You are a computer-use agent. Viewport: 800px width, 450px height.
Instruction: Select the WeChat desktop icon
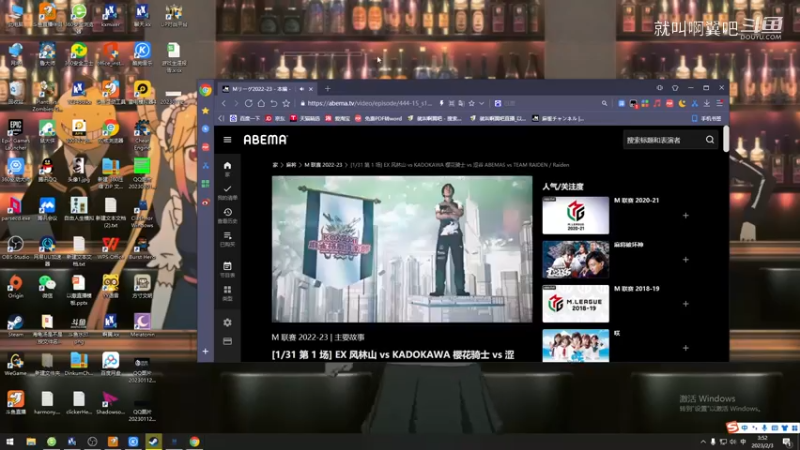coord(47,286)
